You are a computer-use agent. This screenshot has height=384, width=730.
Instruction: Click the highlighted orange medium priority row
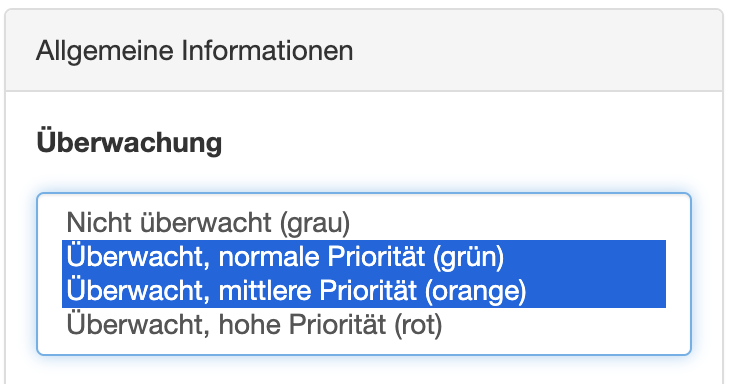pyautogui.click(x=364, y=291)
